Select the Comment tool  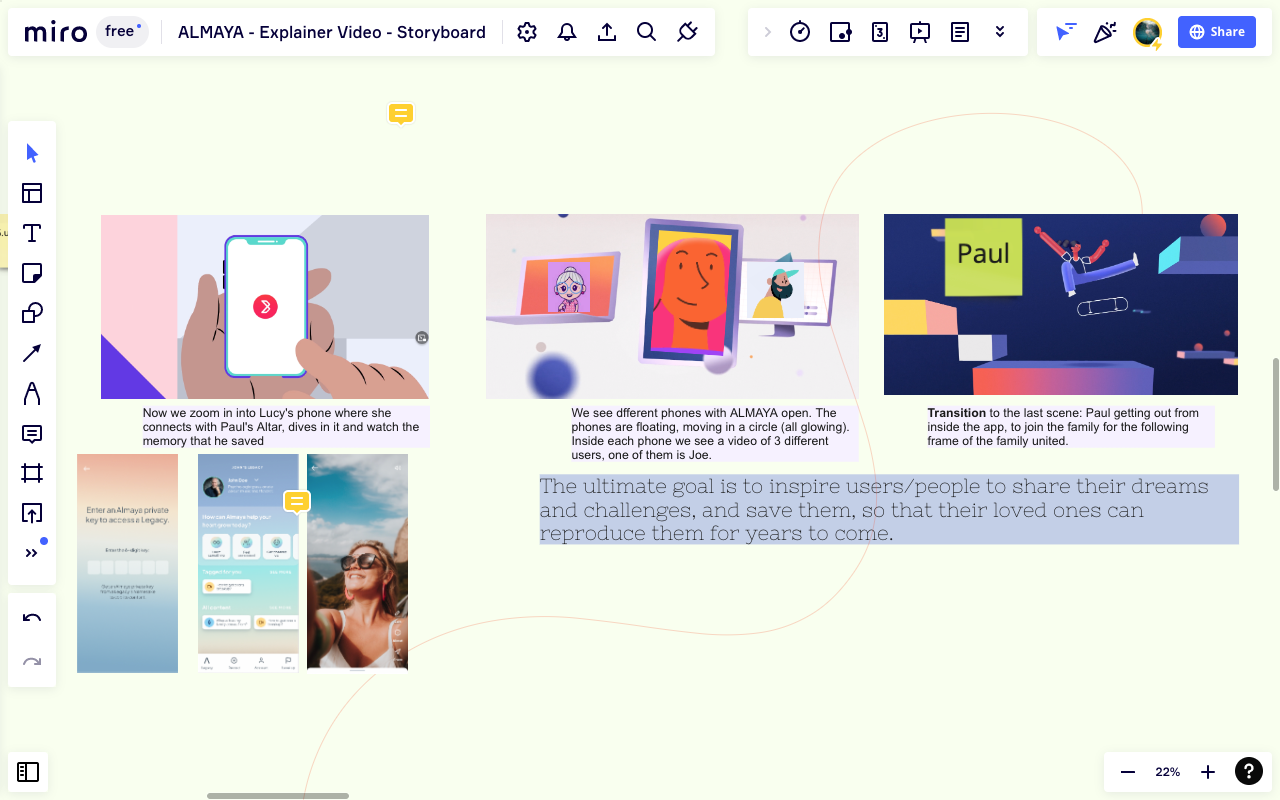point(32,433)
